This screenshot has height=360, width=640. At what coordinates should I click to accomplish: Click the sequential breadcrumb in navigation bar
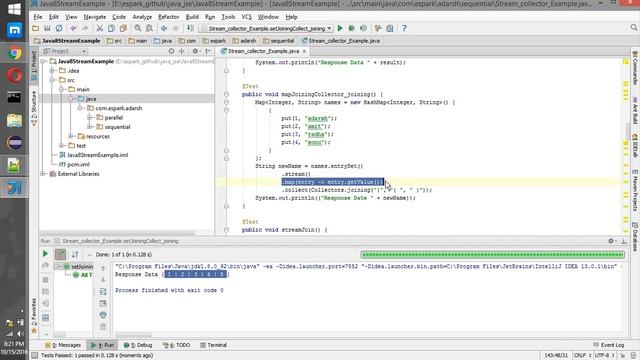[279, 41]
